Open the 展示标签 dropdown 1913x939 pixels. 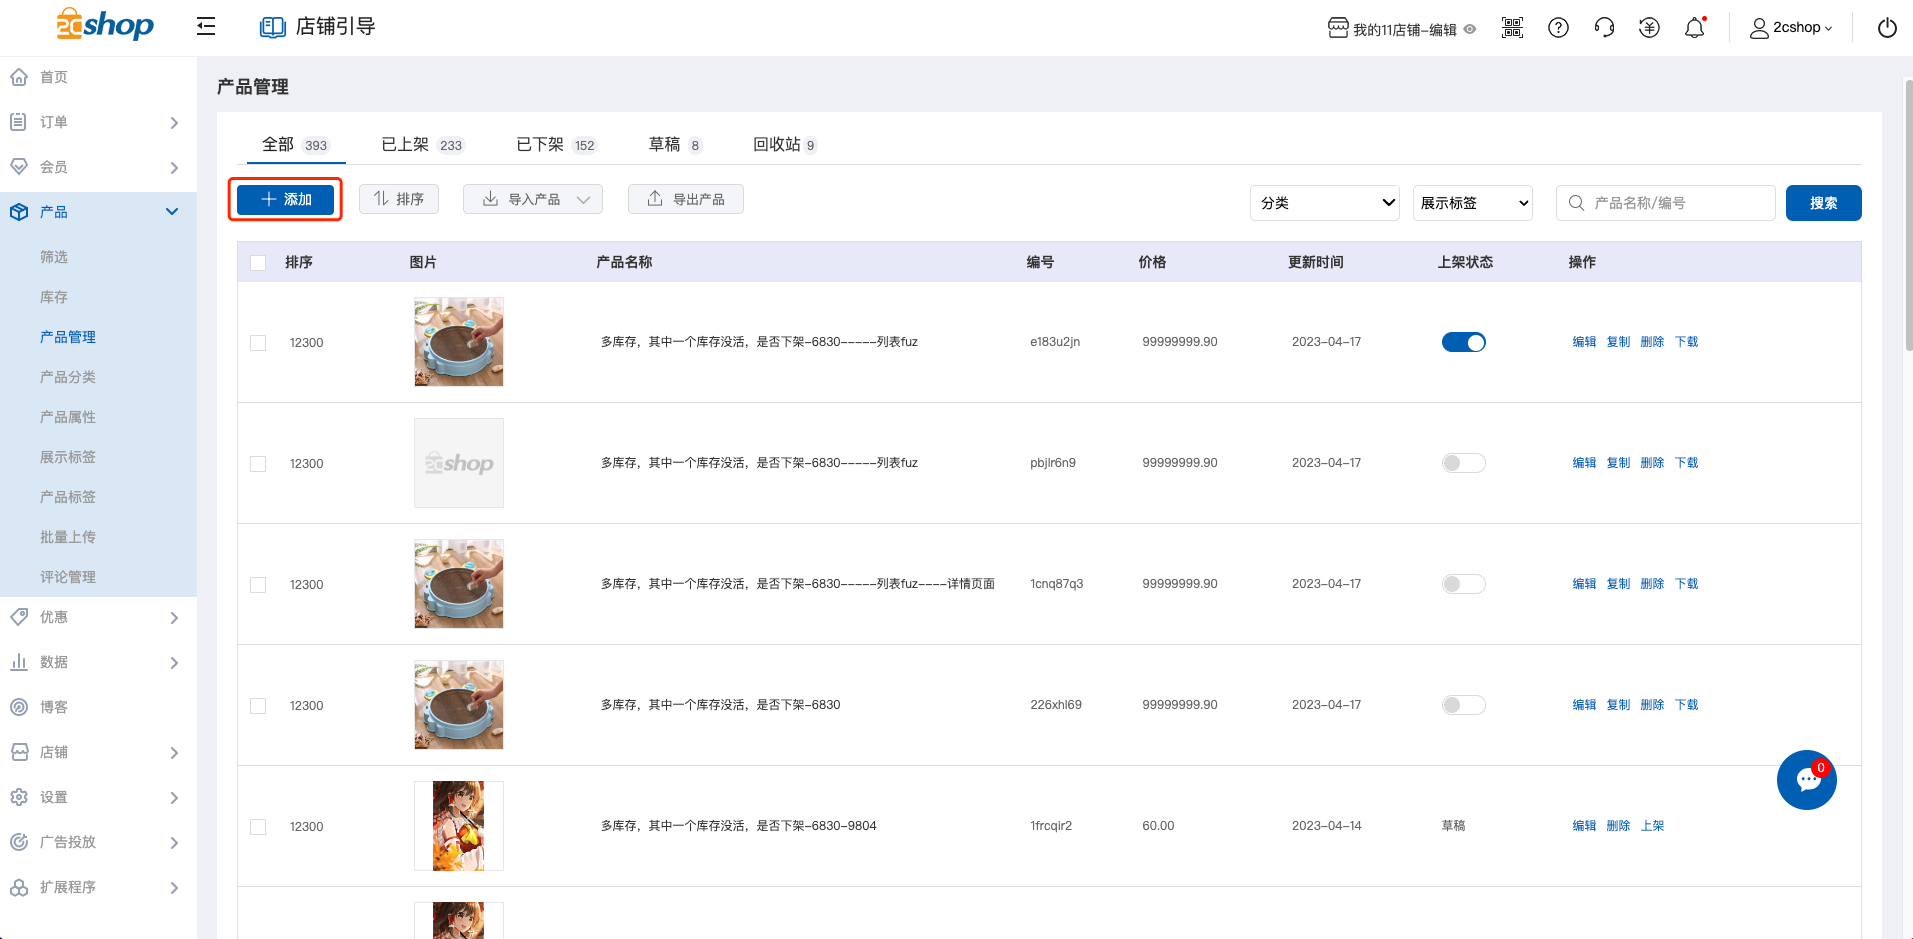1473,203
